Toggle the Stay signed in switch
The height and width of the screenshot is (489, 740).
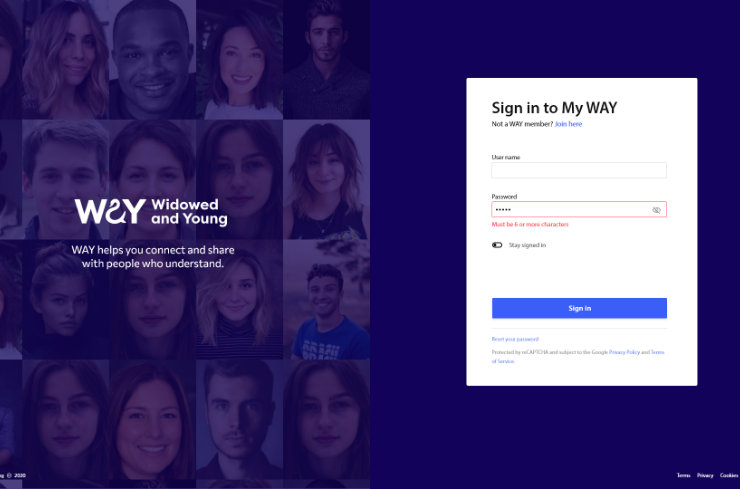pos(497,245)
